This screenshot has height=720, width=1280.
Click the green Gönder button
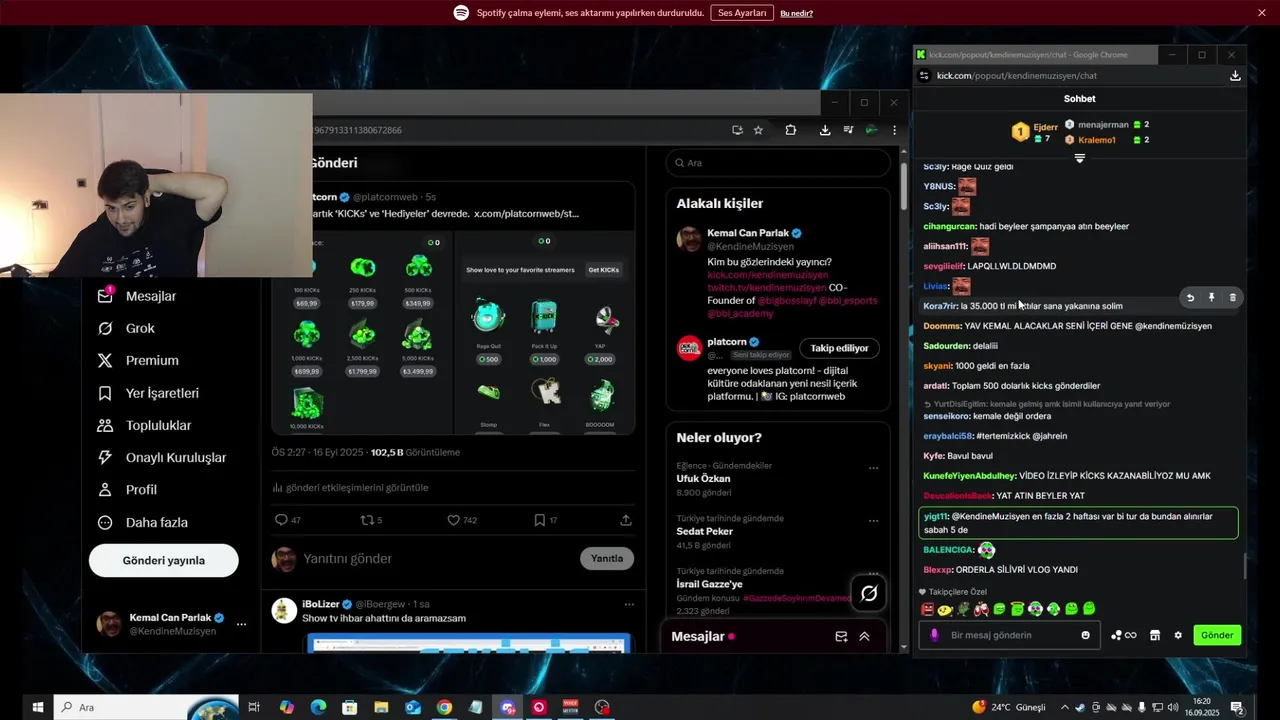pos(1217,635)
